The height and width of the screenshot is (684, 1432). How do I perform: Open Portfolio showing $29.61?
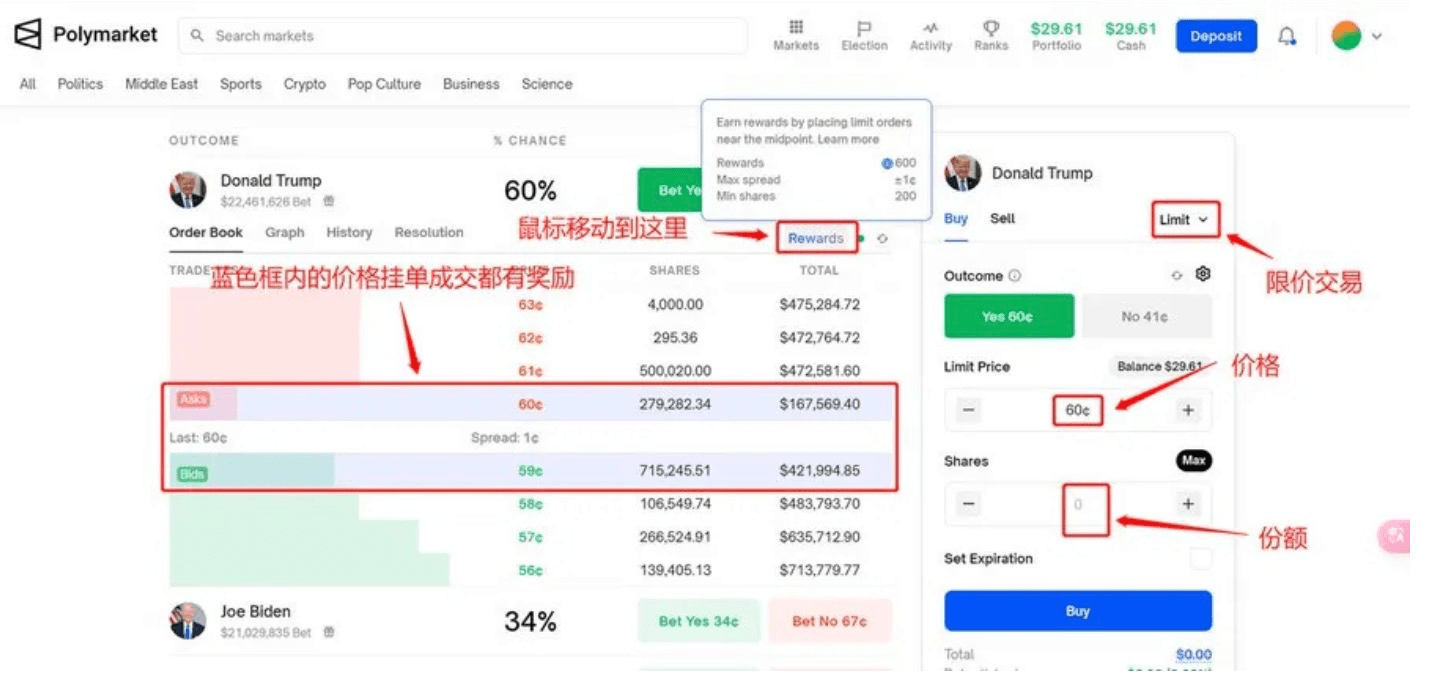click(x=1056, y=36)
